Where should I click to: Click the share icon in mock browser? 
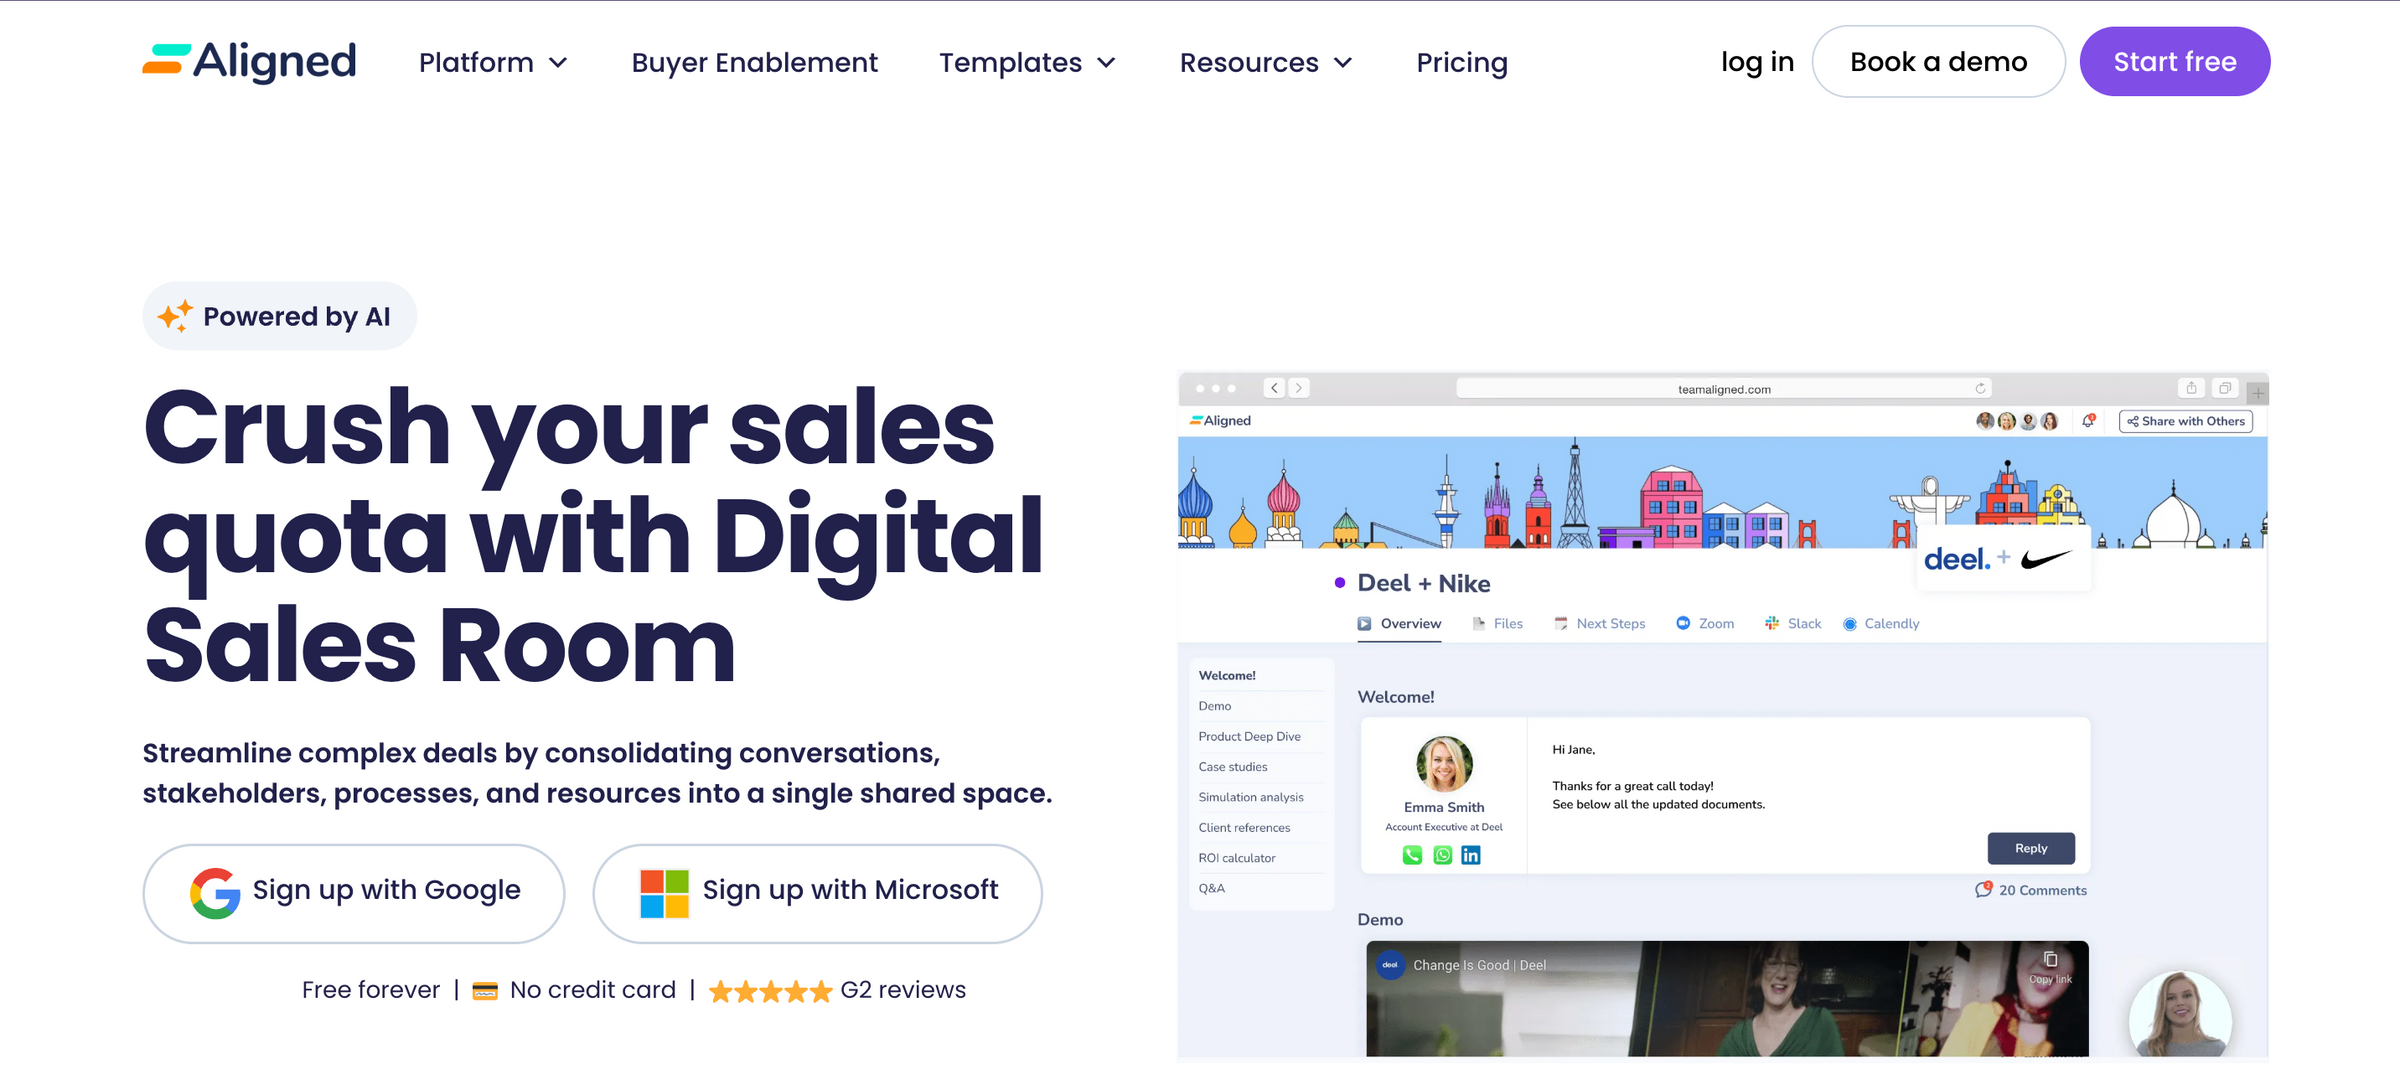[x=2191, y=388]
